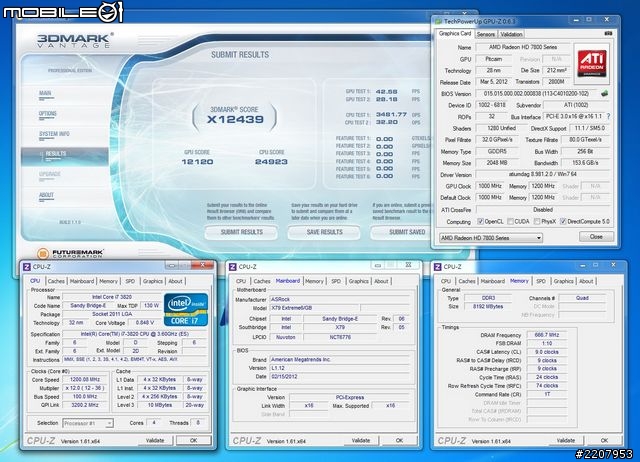Click the CPU-Z icon in the Mainboard window title bar
Image resolution: width=640 pixels, height=462 pixels.
tap(233, 267)
